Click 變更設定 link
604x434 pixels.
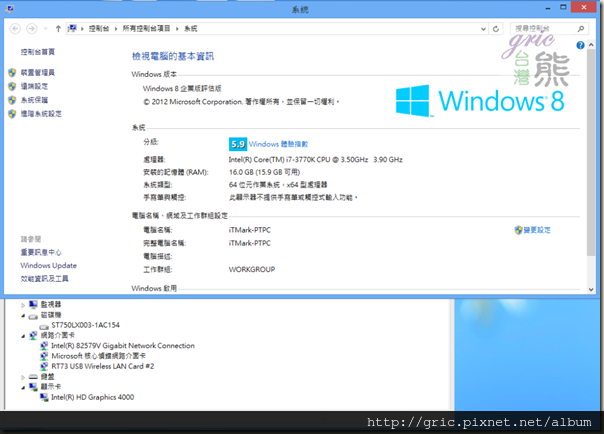pyautogui.click(x=537, y=230)
